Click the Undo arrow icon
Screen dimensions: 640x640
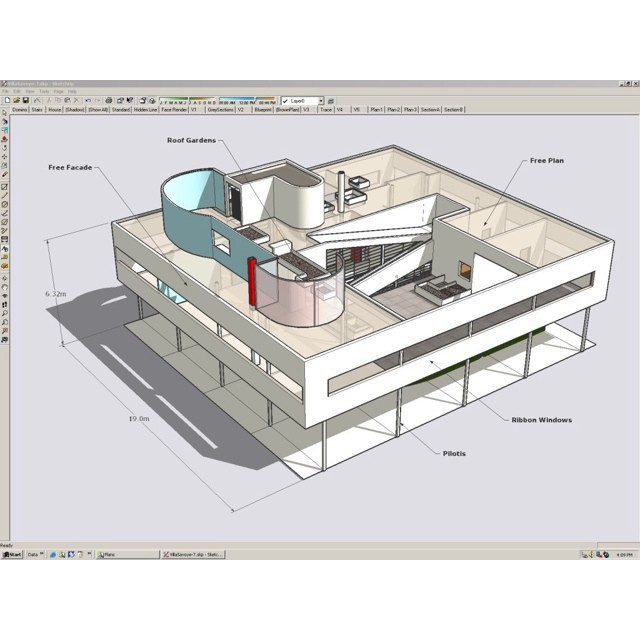[x=87, y=101]
